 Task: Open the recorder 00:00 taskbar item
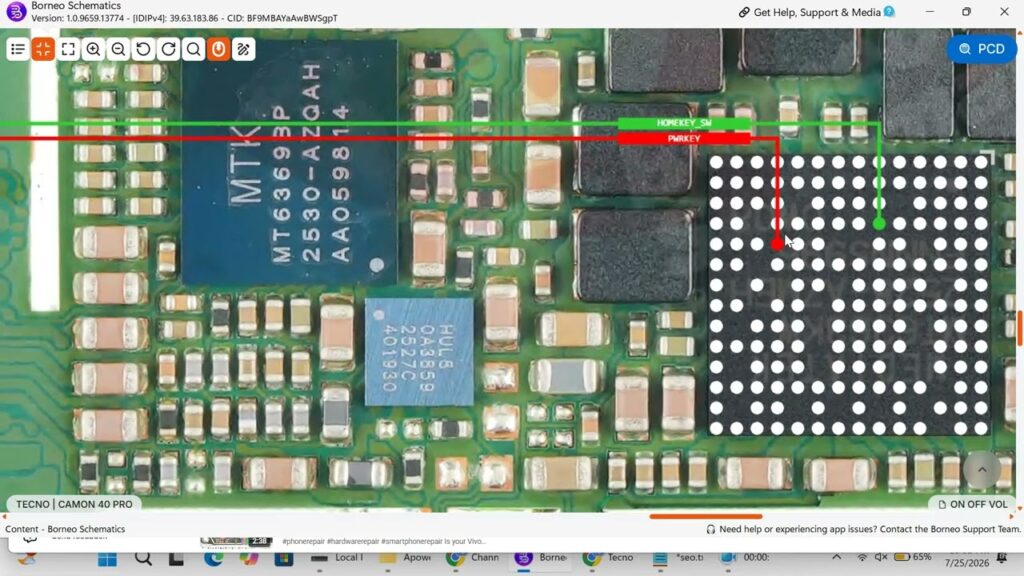coord(745,558)
